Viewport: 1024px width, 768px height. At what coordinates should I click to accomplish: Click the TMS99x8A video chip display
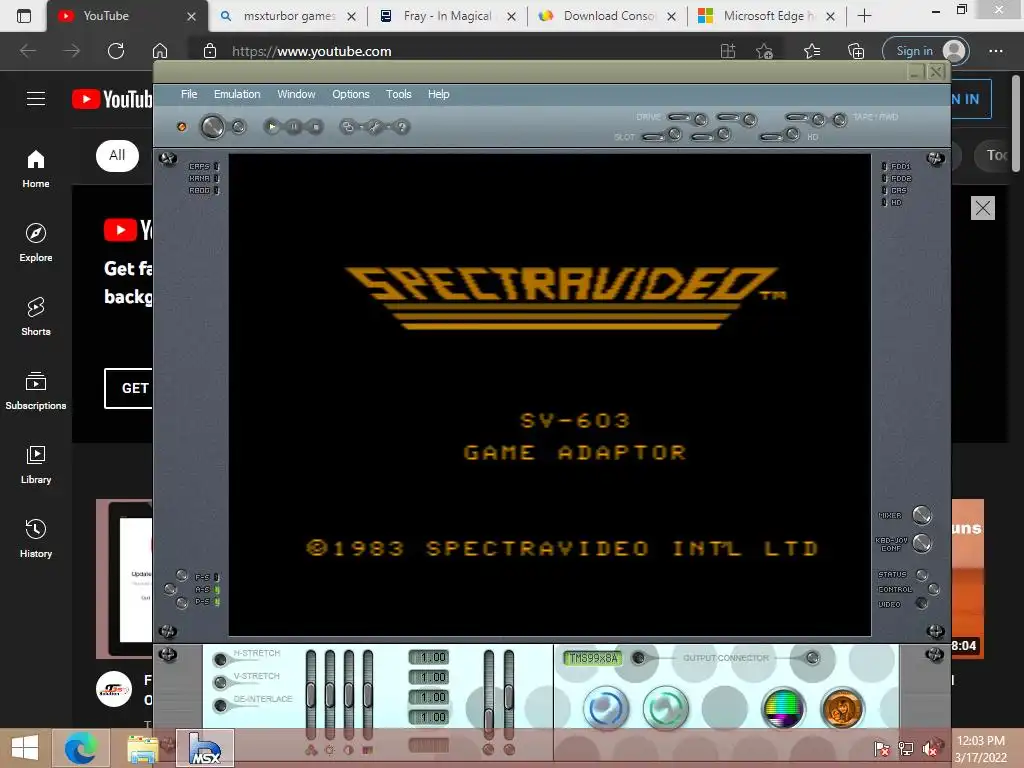pos(593,658)
